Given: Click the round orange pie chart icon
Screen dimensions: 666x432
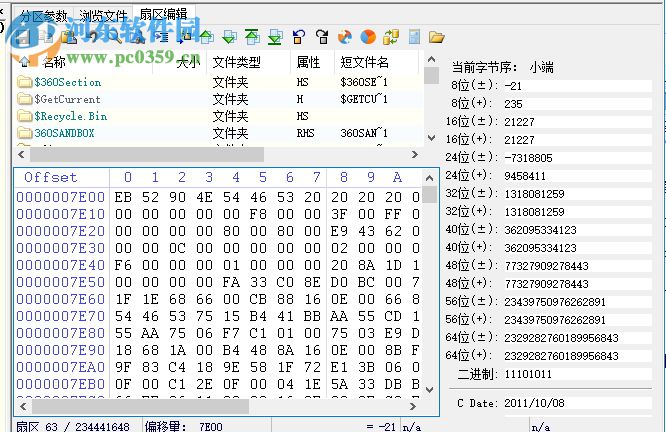Looking at the screenshot, I should pos(368,37).
